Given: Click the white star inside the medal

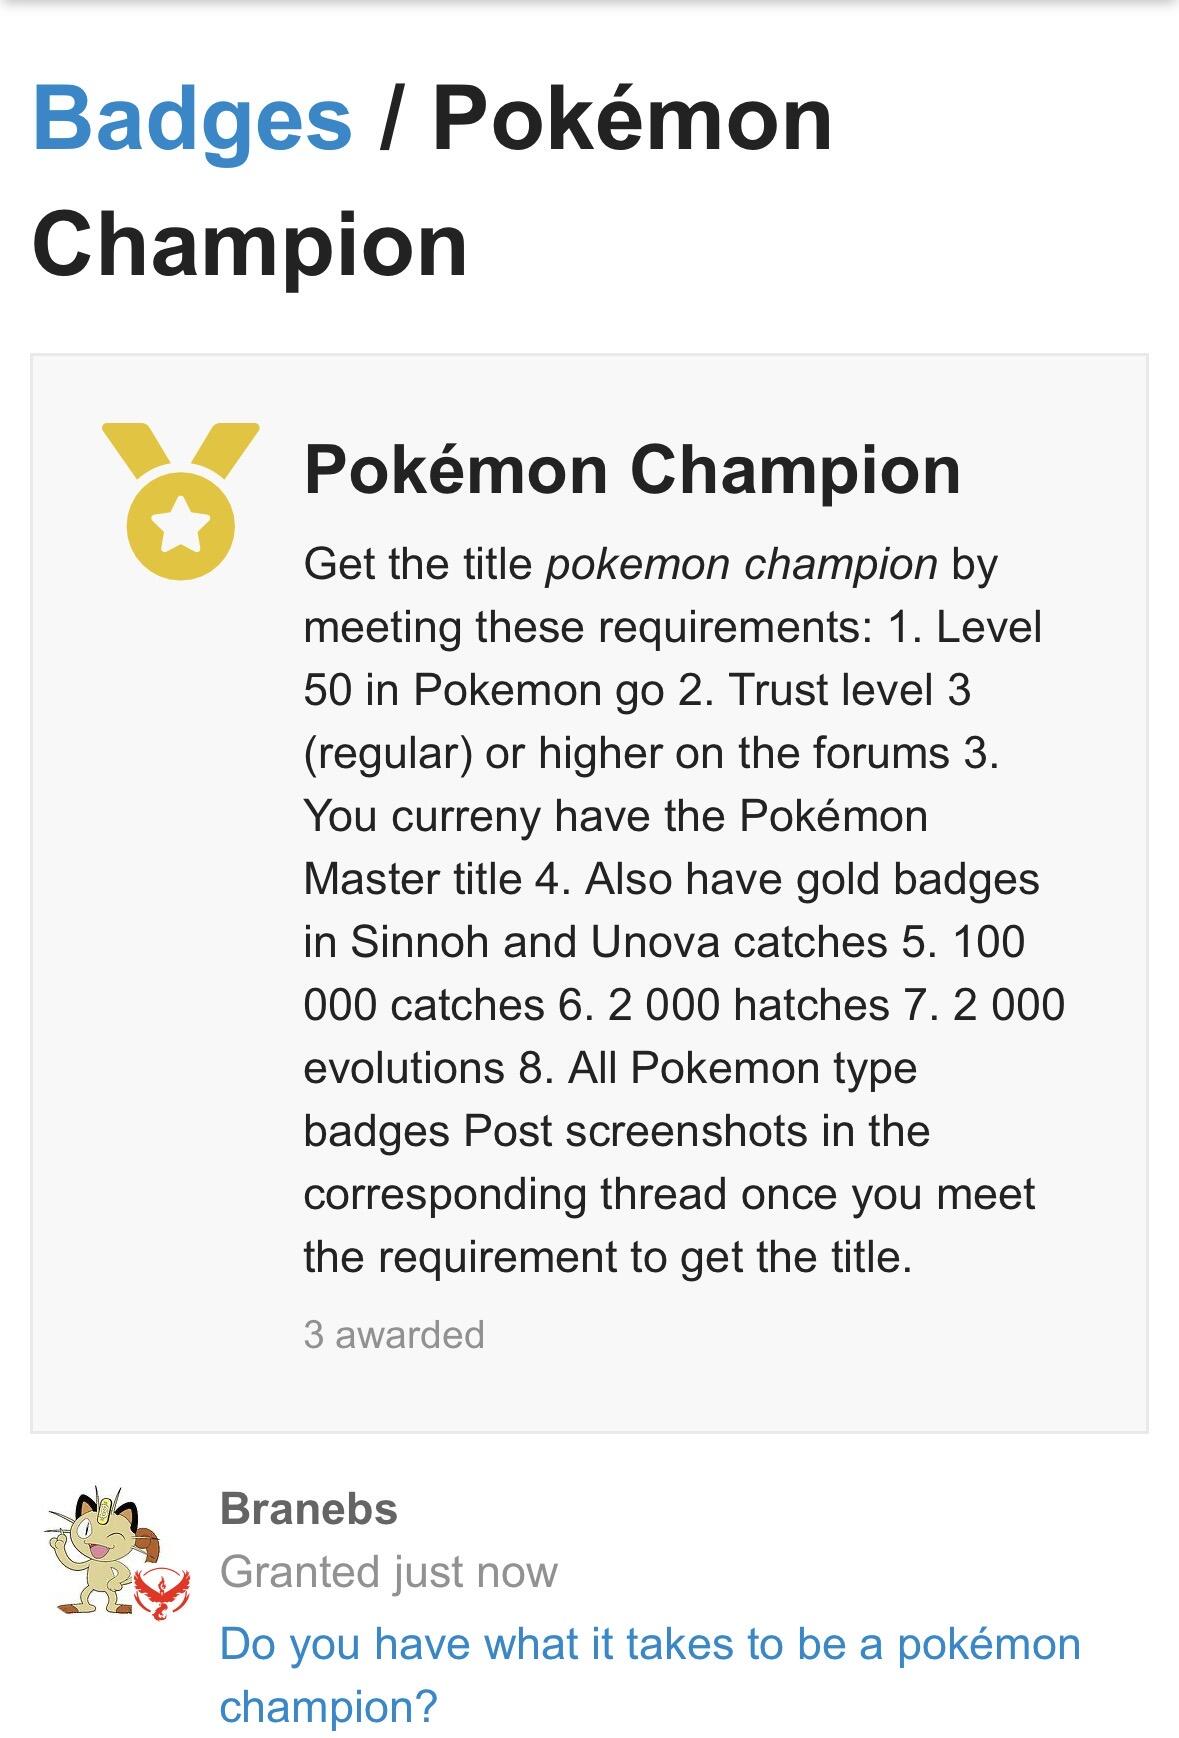Looking at the screenshot, I should (x=180, y=525).
